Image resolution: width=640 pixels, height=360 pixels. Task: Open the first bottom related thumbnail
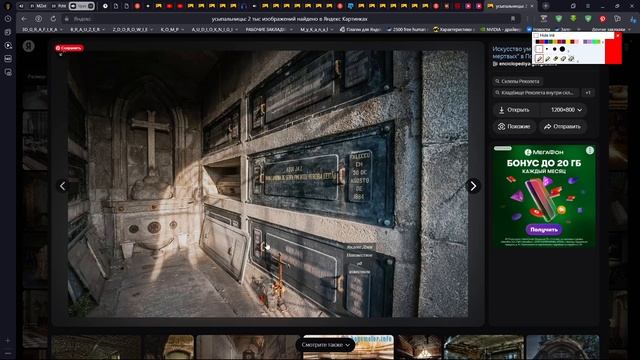pos(96,347)
